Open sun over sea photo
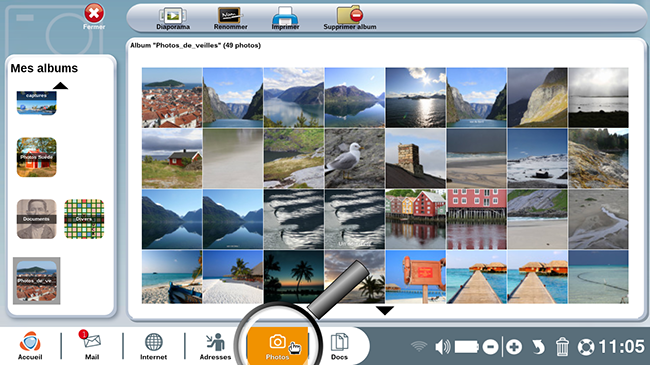 pos(415,97)
